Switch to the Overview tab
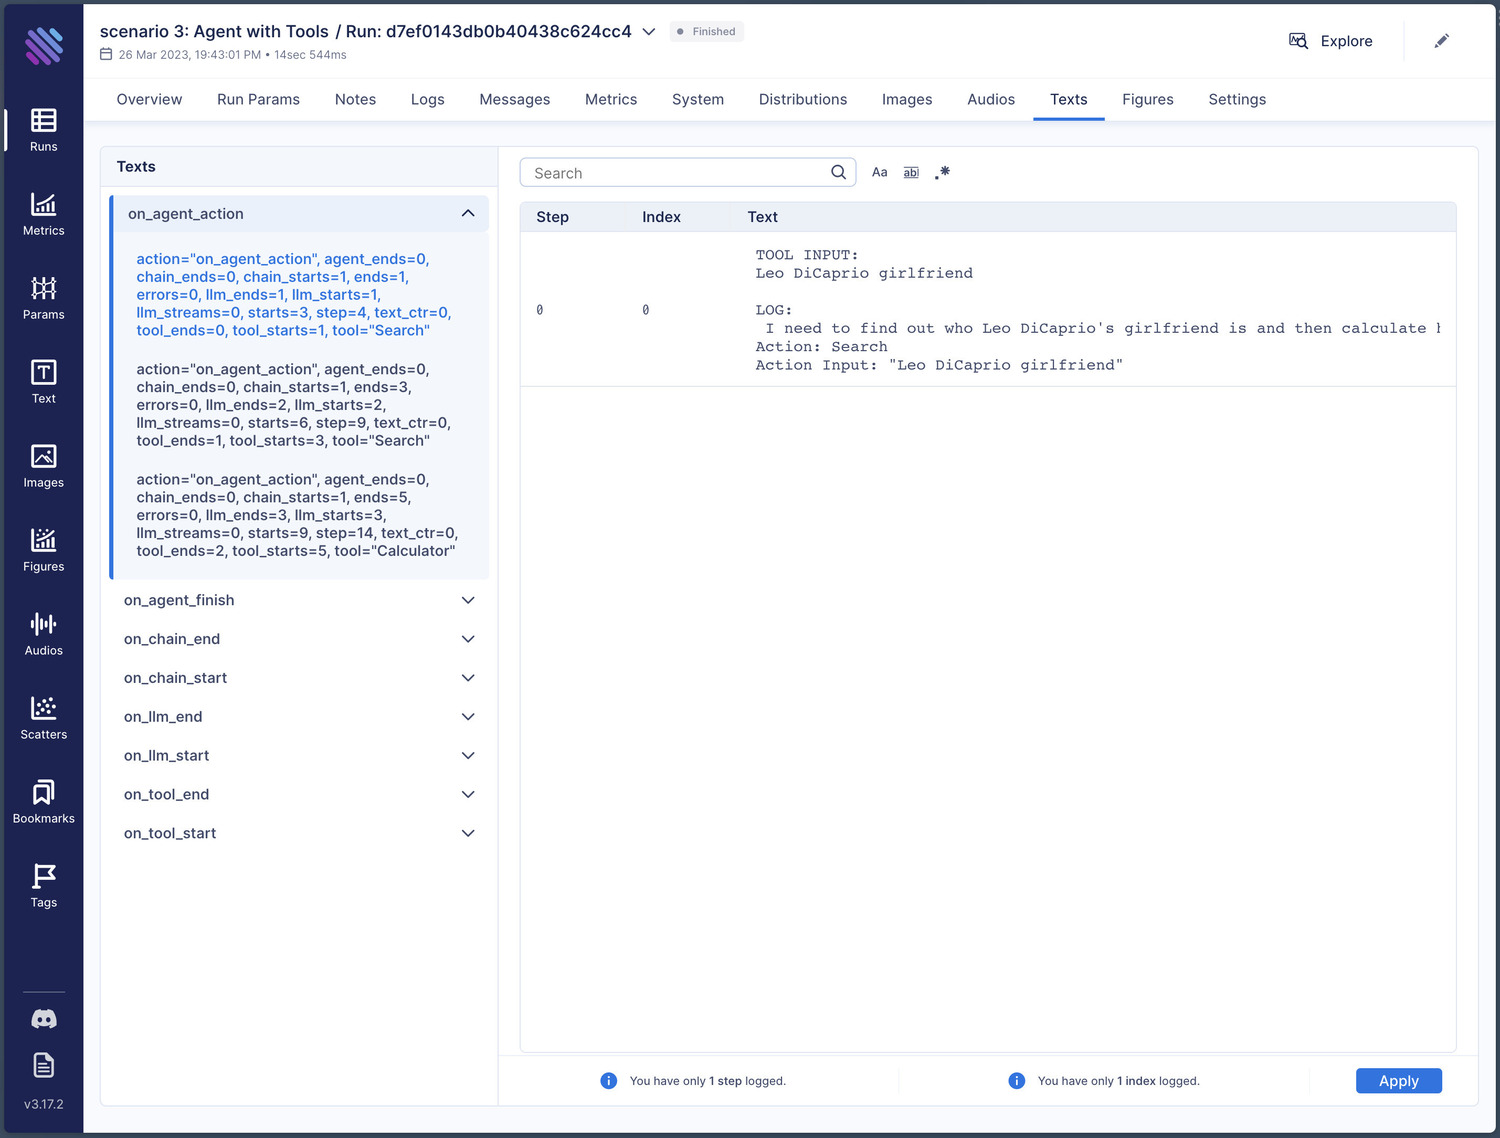Viewport: 1500px width, 1138px height. click(x=149, y=99)
